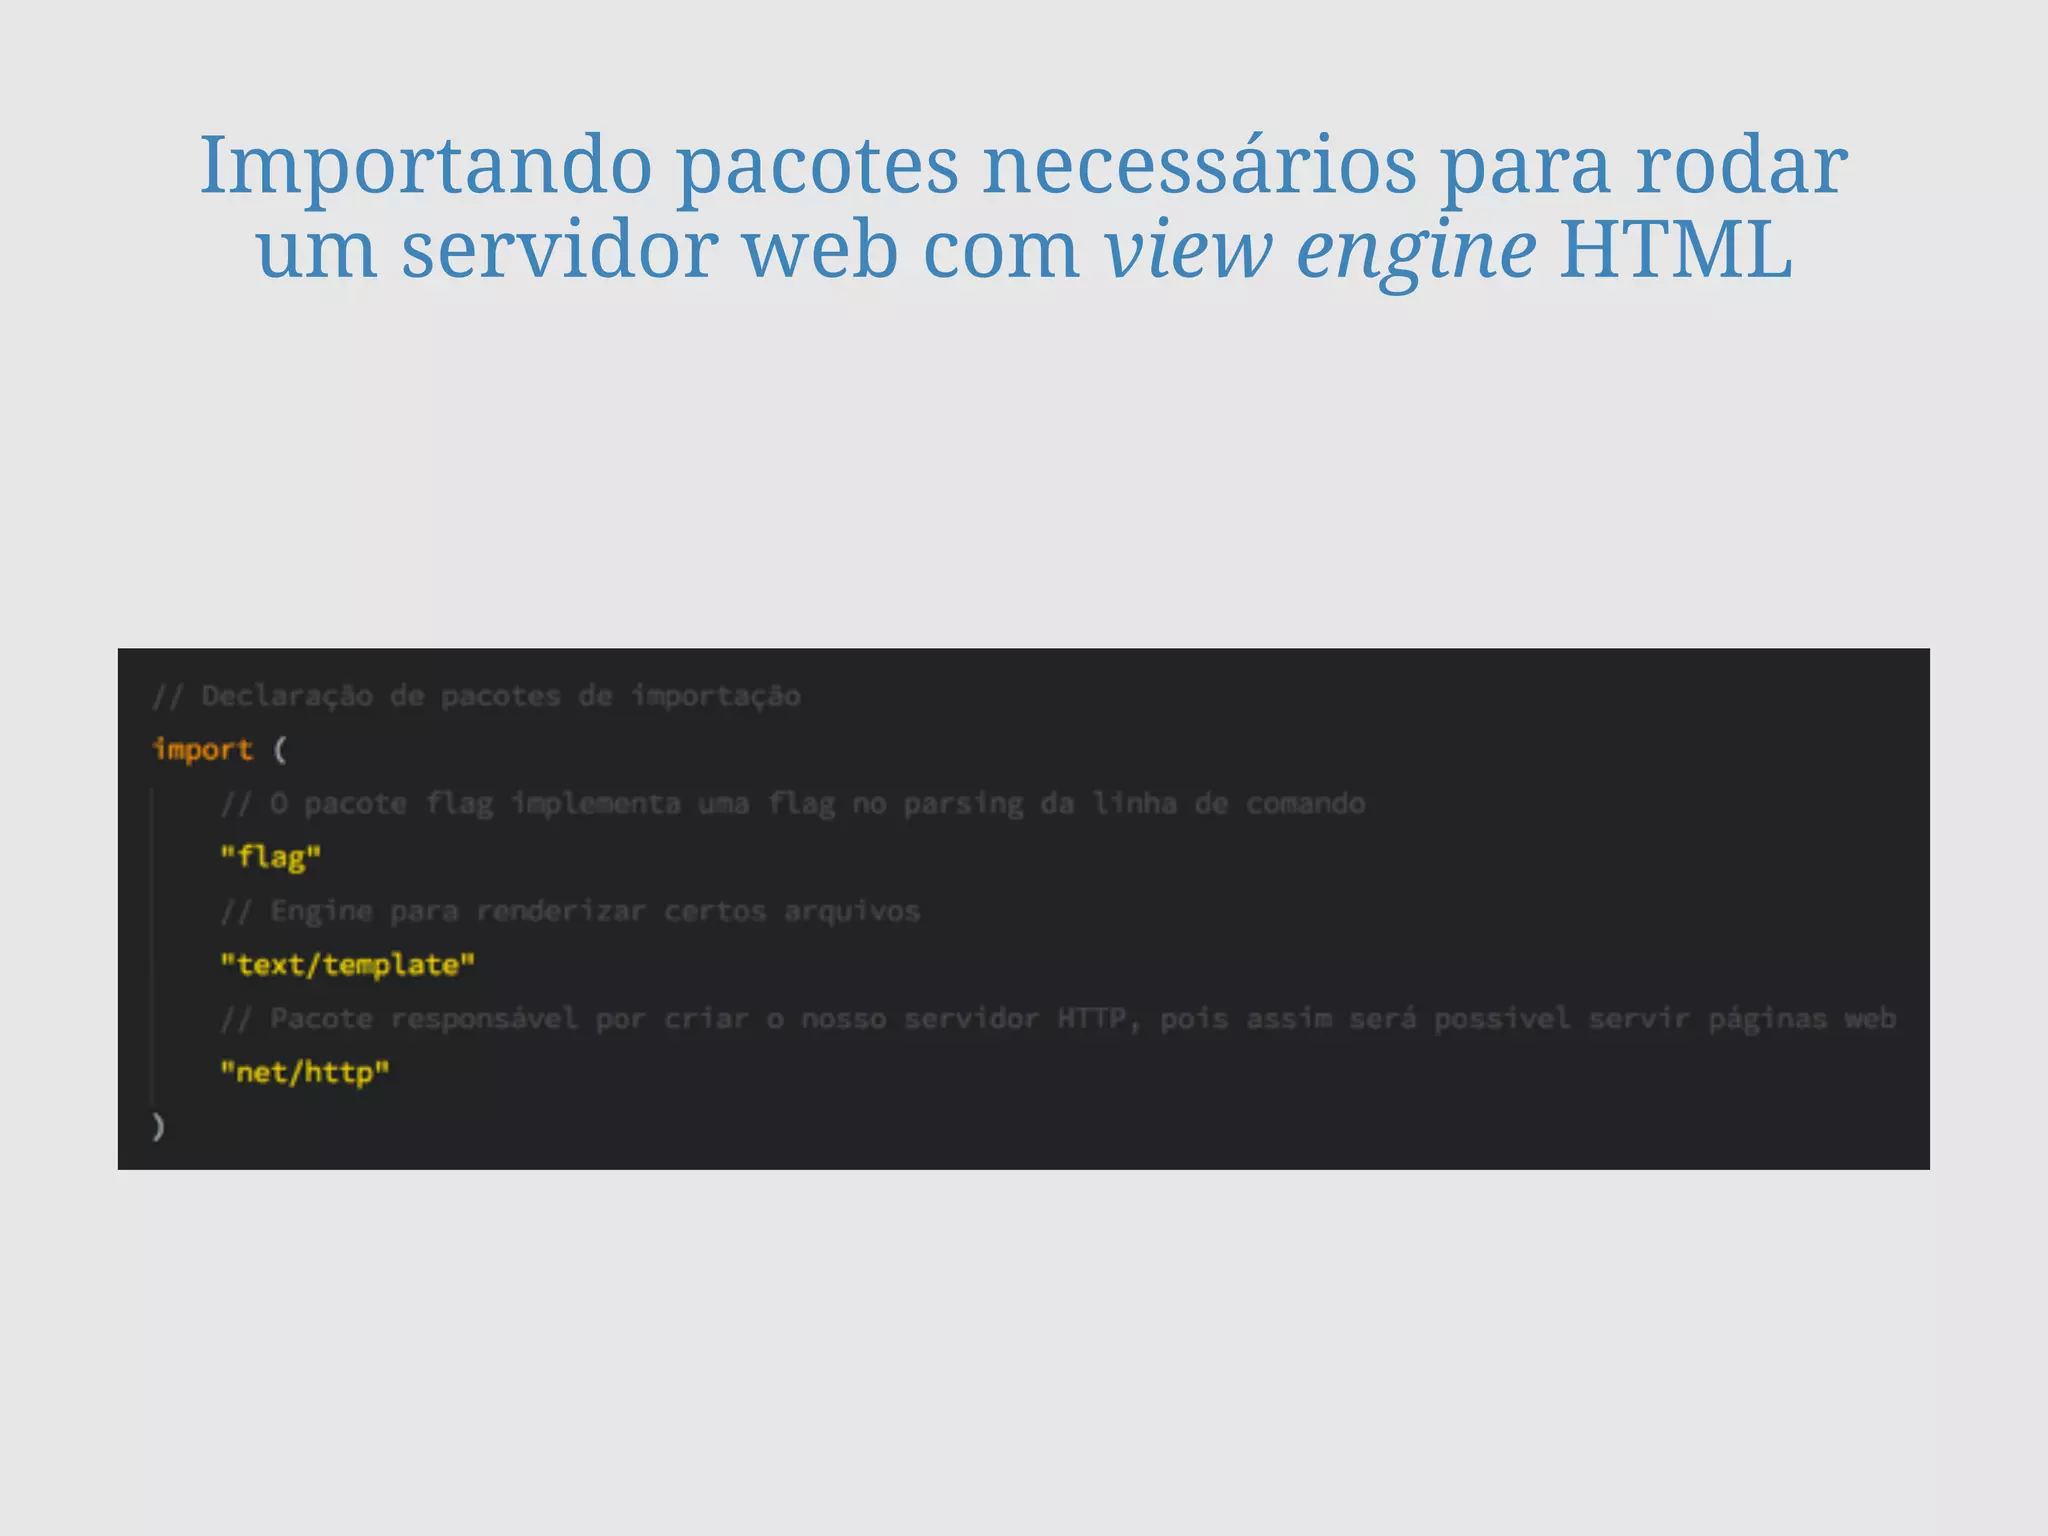Image resolution: width=2048 pixels, height=1536 pixels.
Task: Click the closing parenthesis of the import block
Action: coord(158,1127)
